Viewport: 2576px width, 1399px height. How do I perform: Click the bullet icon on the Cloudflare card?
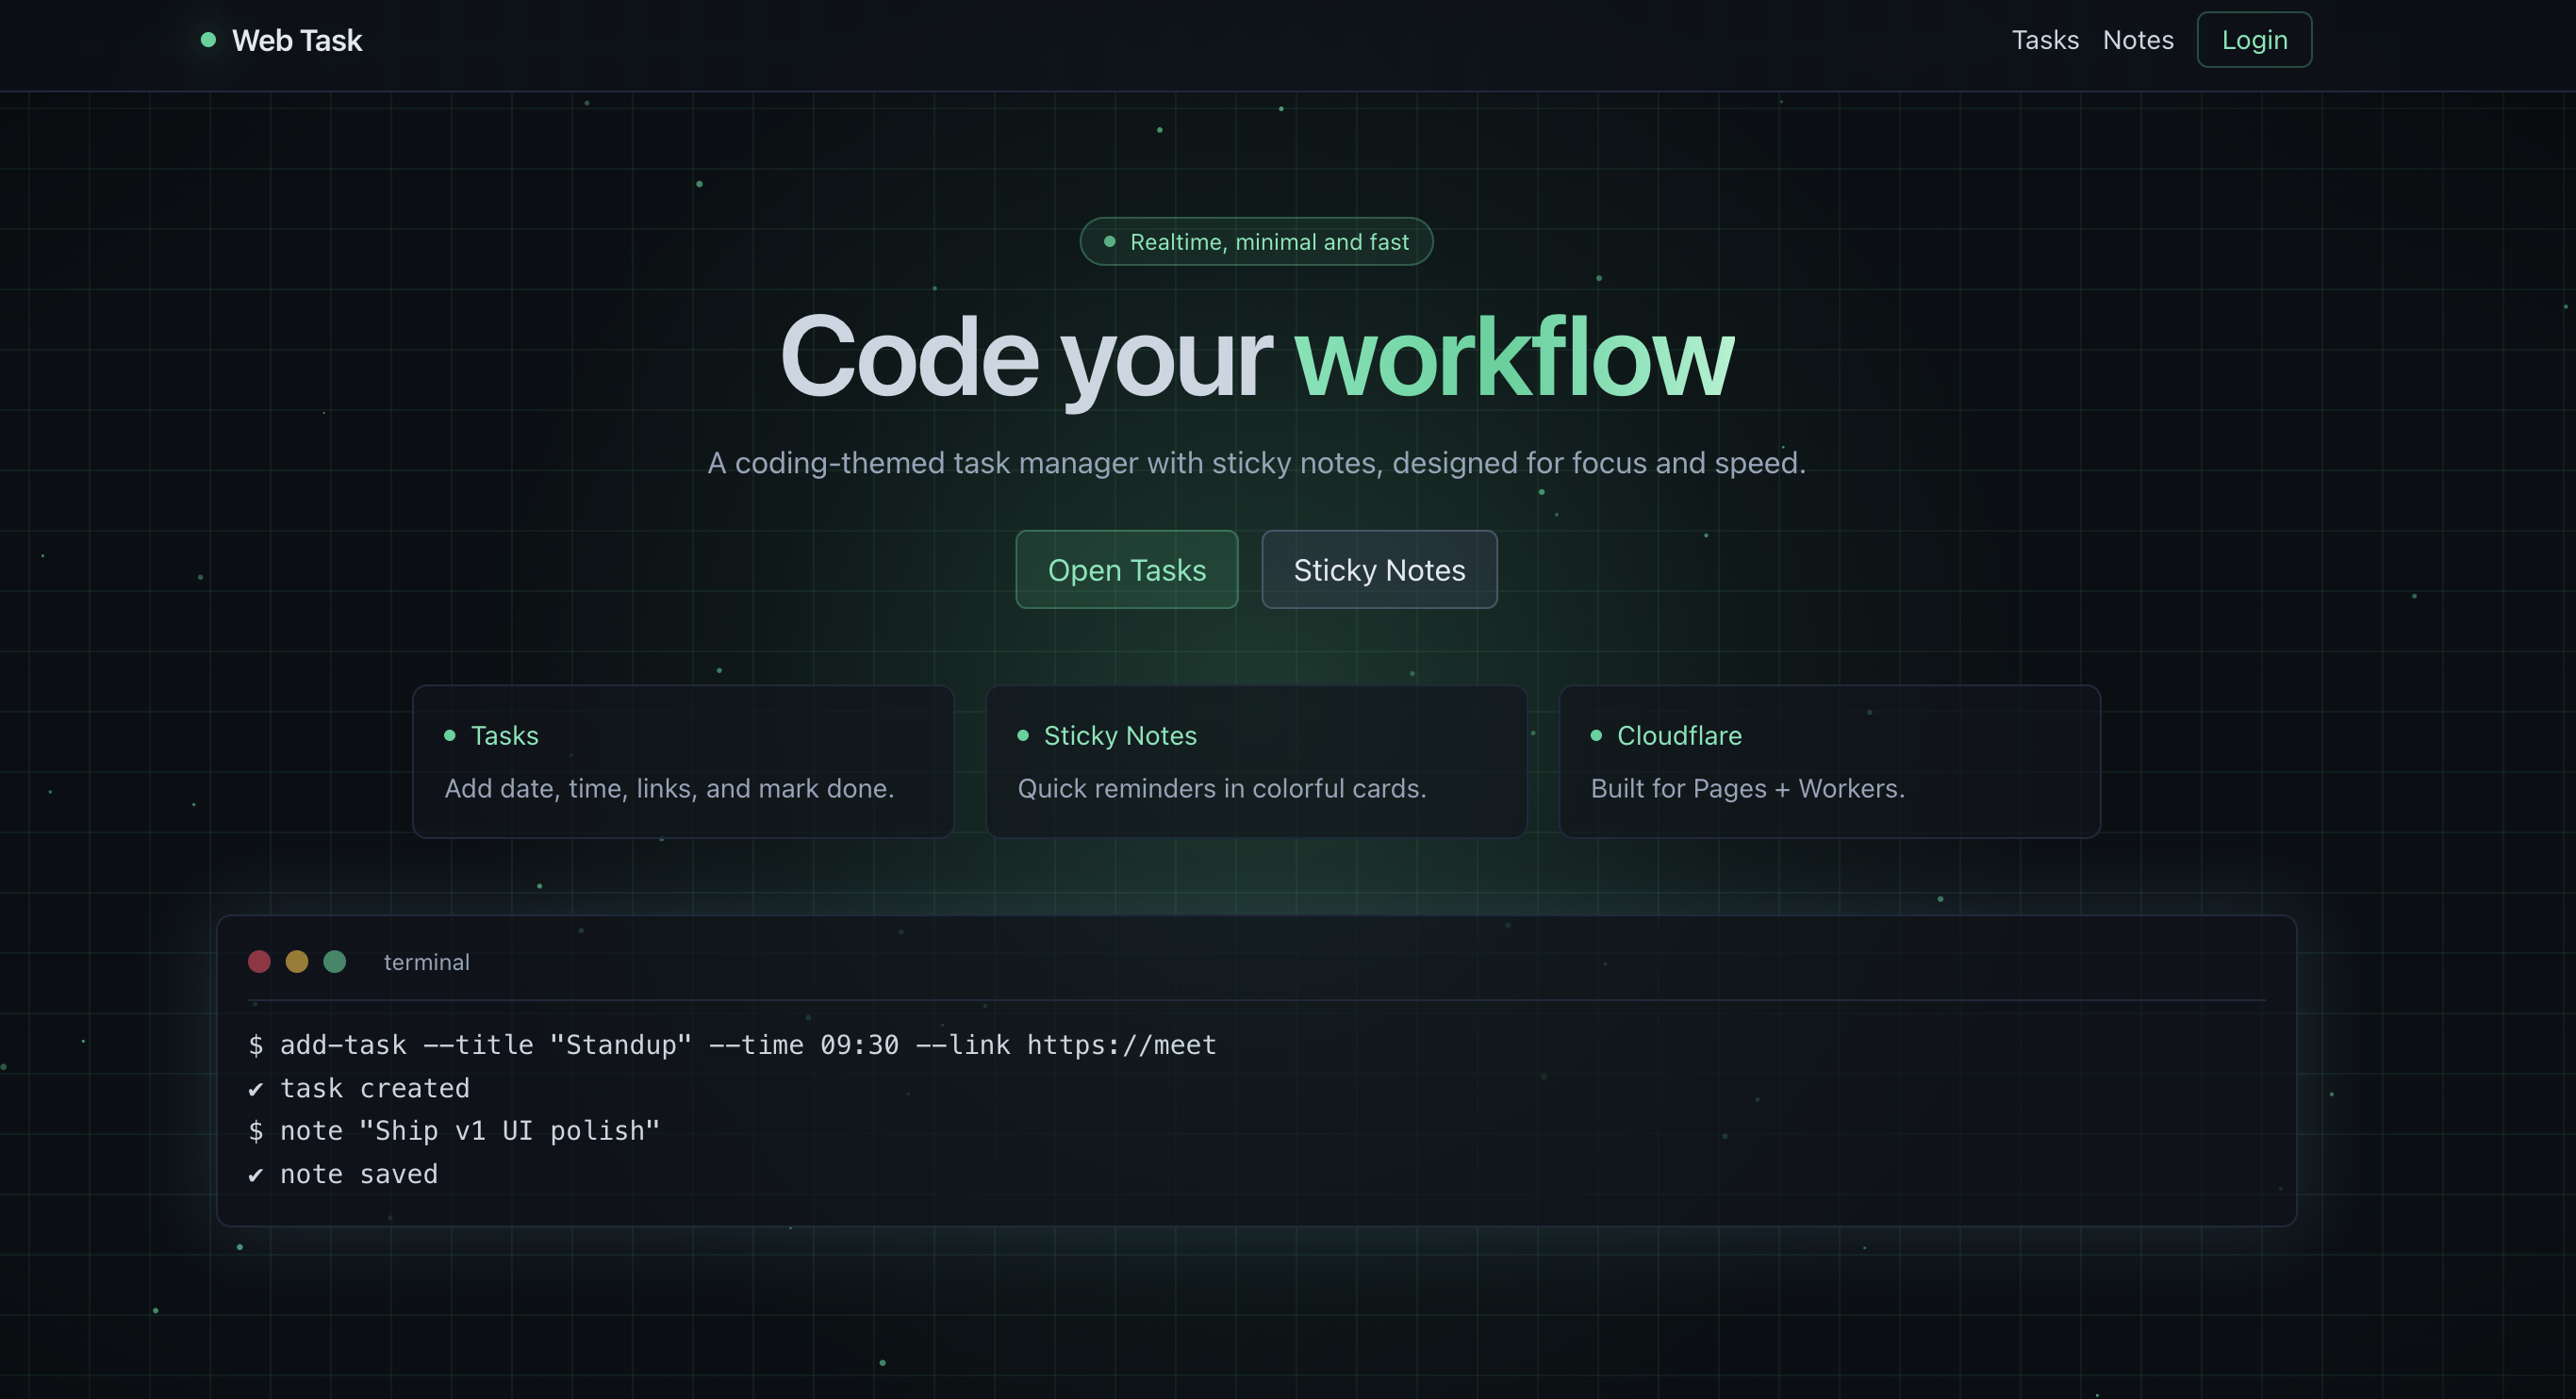pyautogui.click(x=1595, y=735)
